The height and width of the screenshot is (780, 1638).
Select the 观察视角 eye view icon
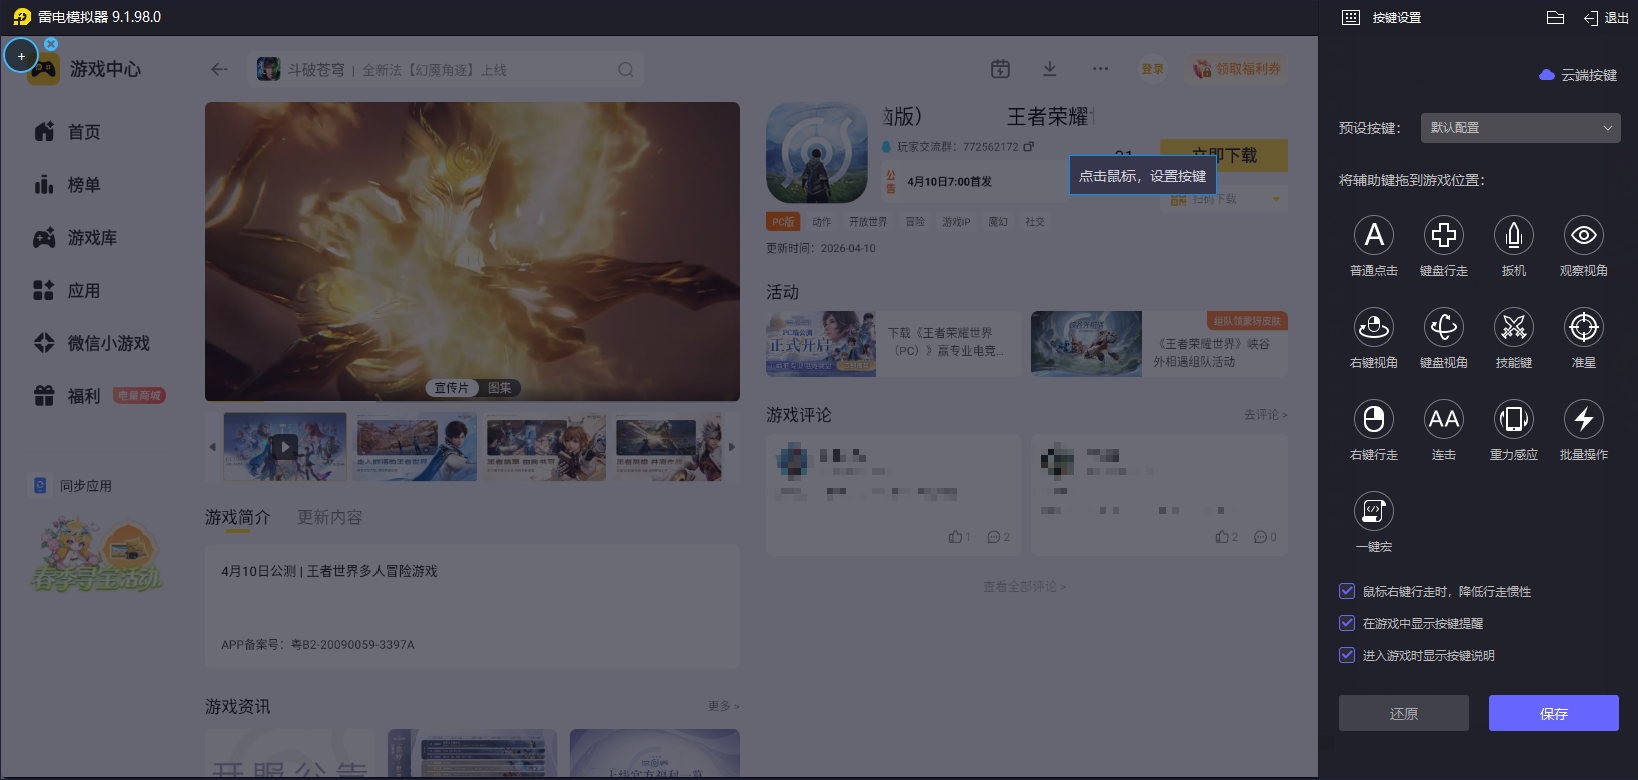(x=1584, y=235)
